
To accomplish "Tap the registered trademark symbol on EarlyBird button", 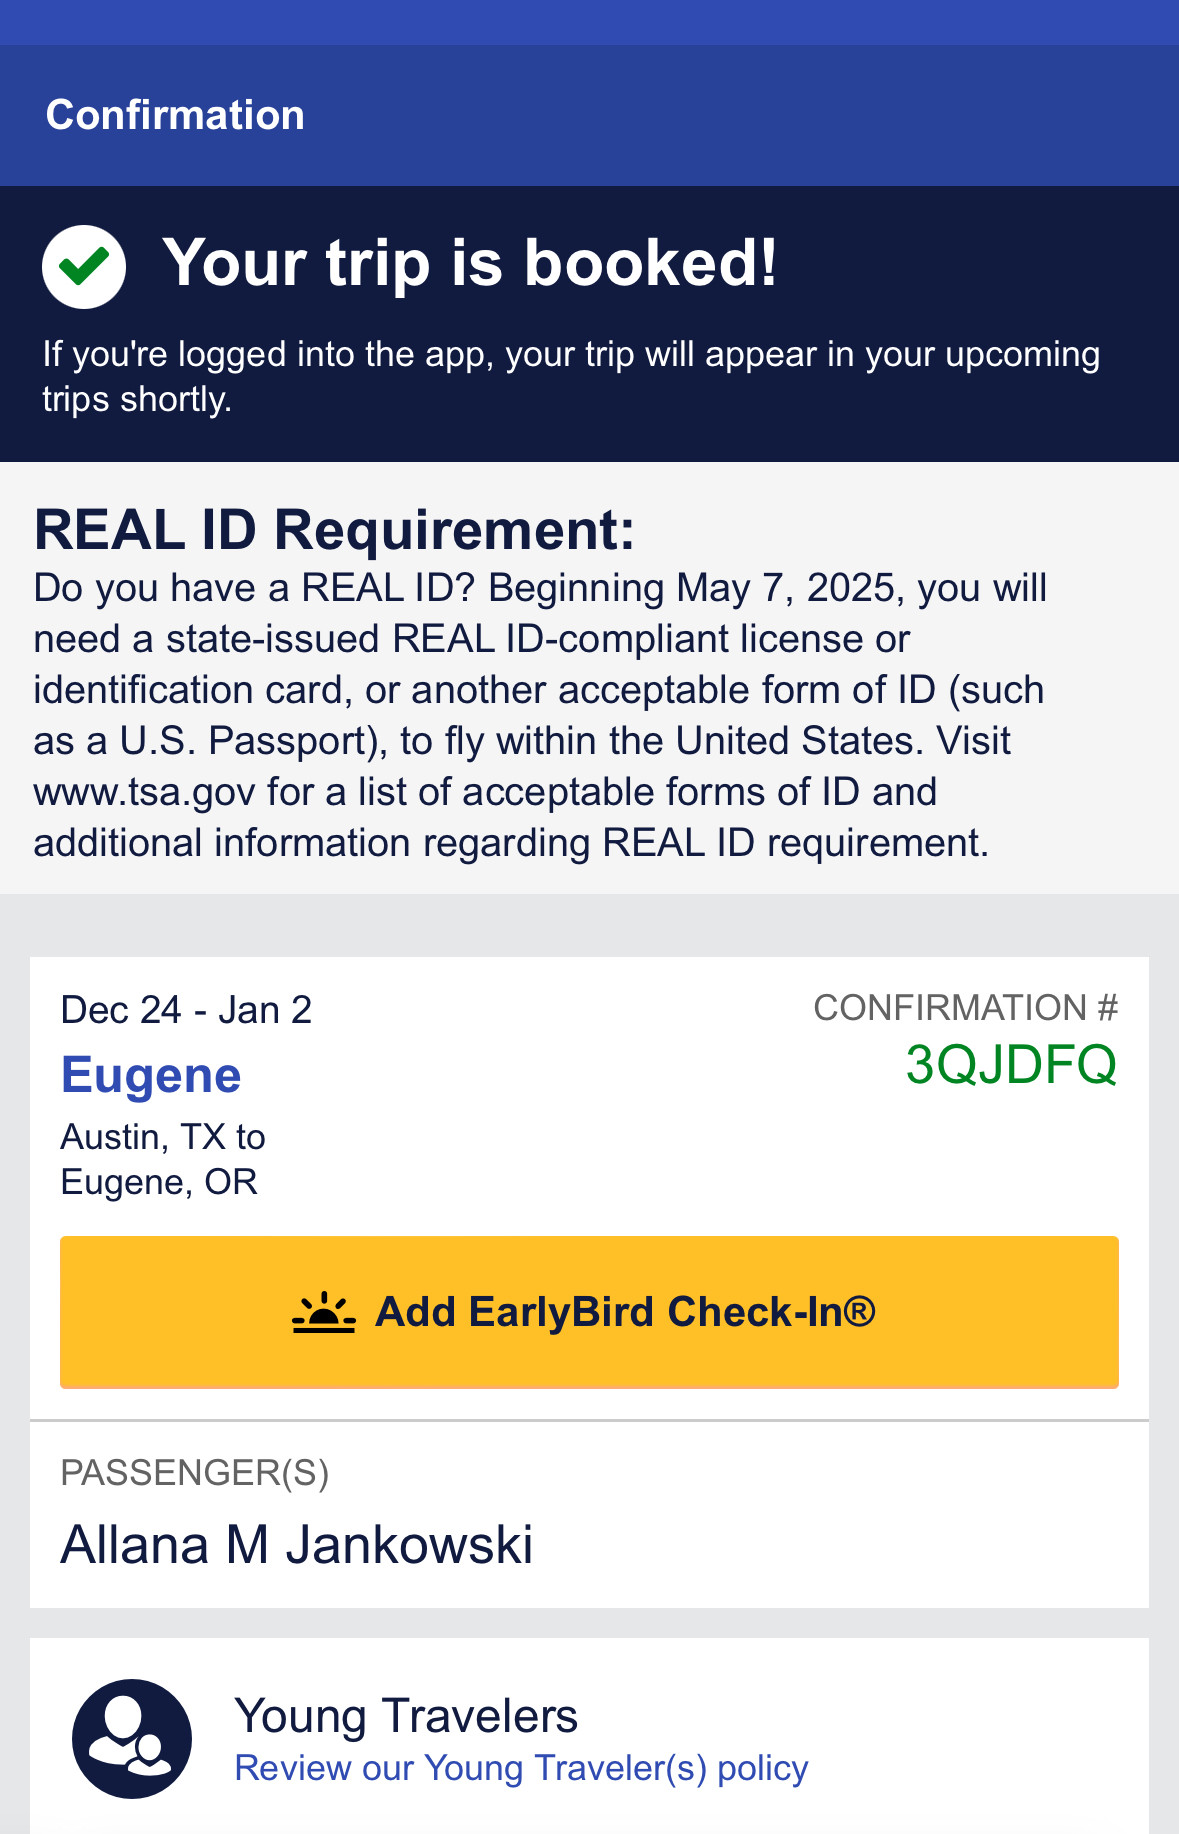I will (859, 1309).
